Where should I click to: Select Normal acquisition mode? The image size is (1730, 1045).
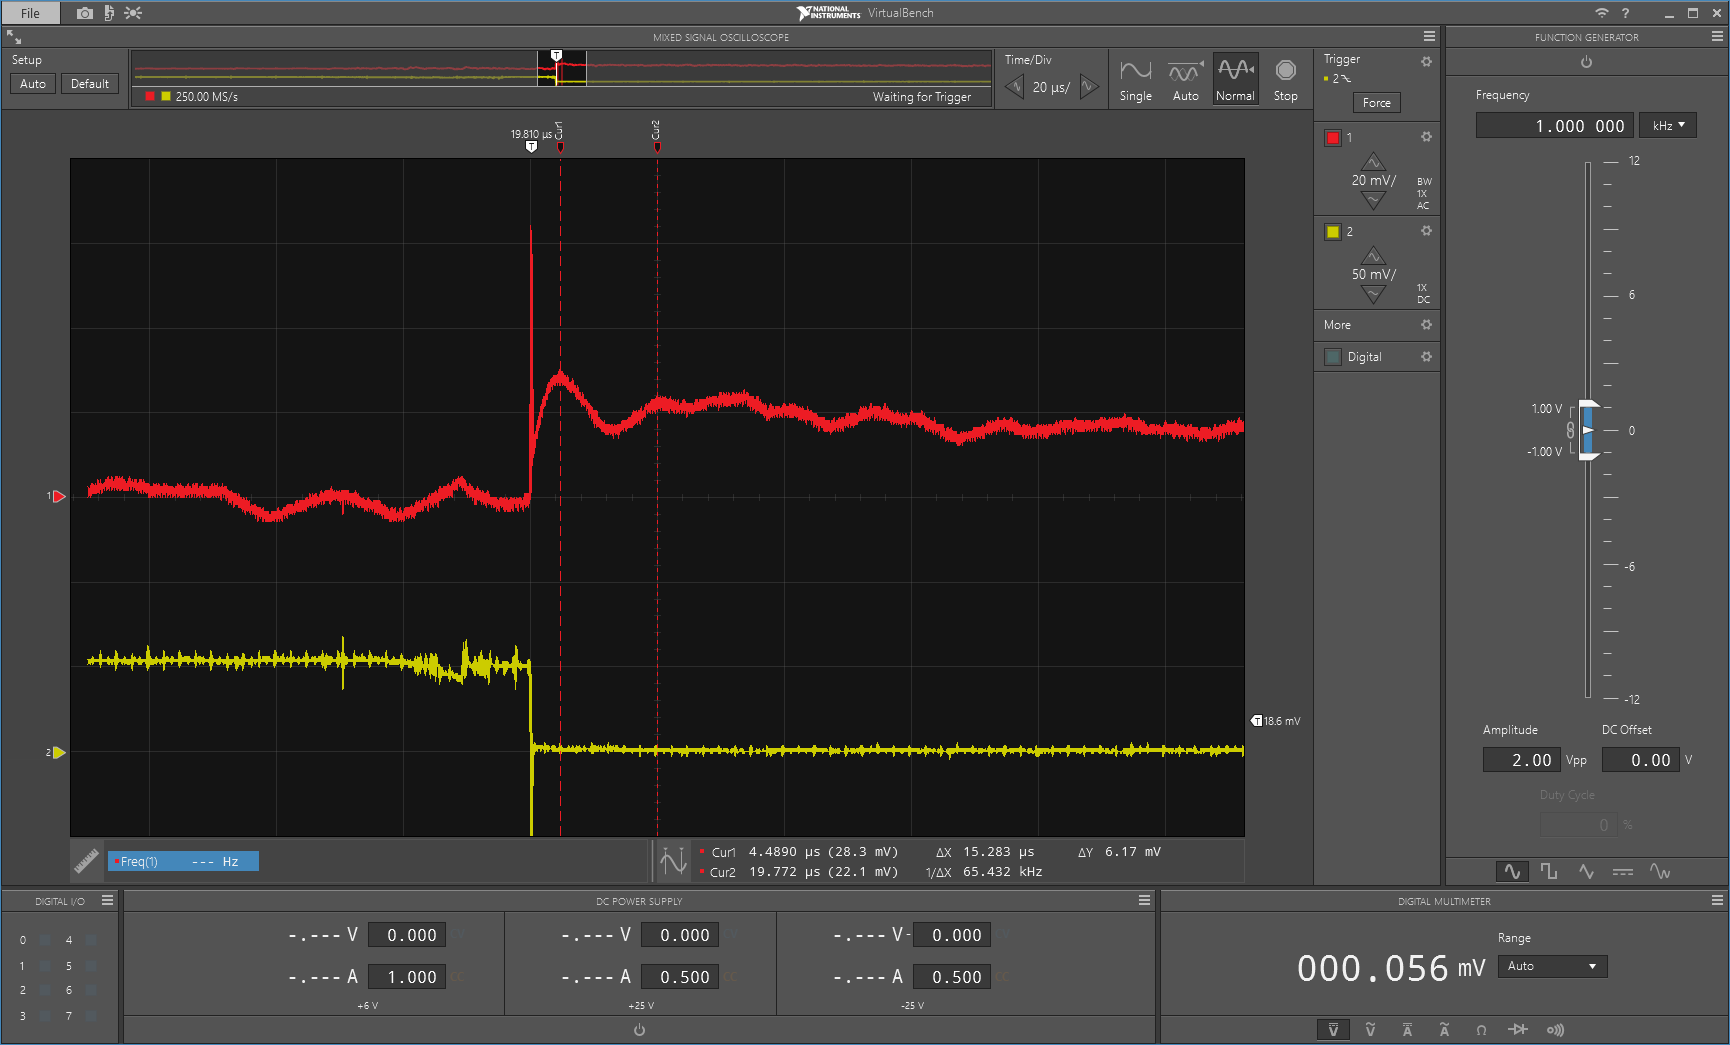tap(1235, 79)
